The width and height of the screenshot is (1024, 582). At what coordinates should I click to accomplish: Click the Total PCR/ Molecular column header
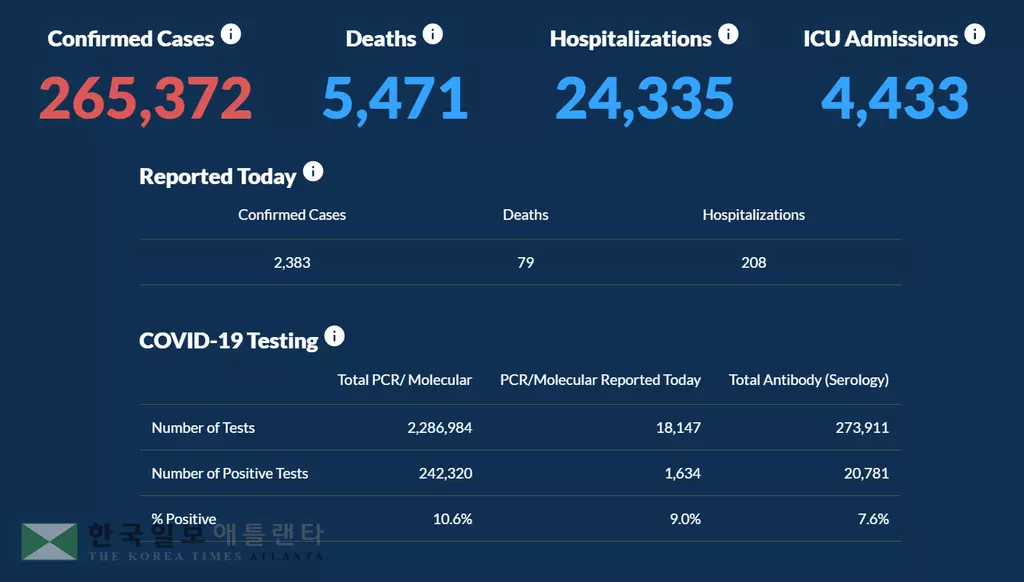pyautogui.click(x=405, y=380)
